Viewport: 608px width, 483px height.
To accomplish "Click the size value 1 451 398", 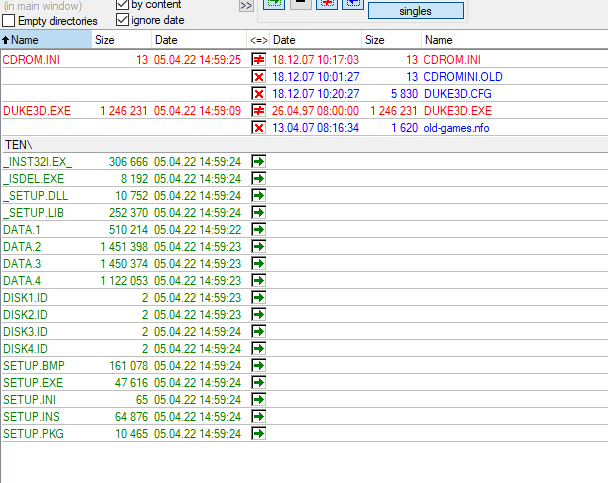I will (x=124, y=247).
